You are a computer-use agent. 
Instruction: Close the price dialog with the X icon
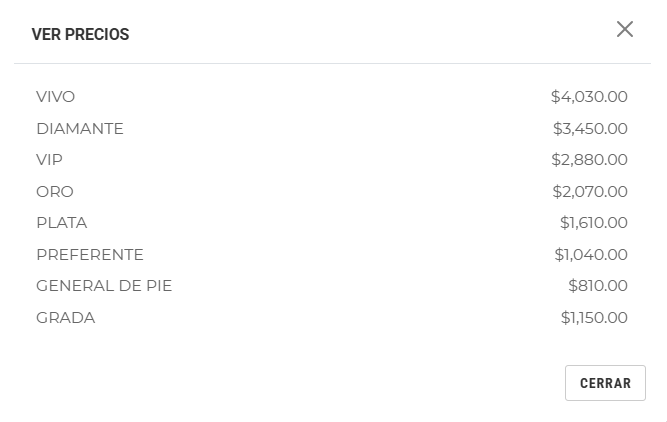625,30
